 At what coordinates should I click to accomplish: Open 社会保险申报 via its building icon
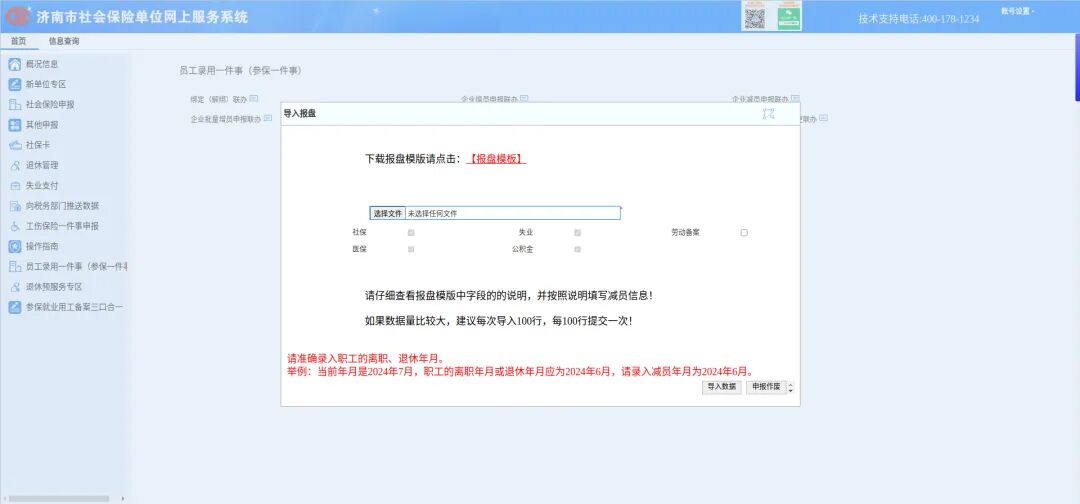click(15, 104)
